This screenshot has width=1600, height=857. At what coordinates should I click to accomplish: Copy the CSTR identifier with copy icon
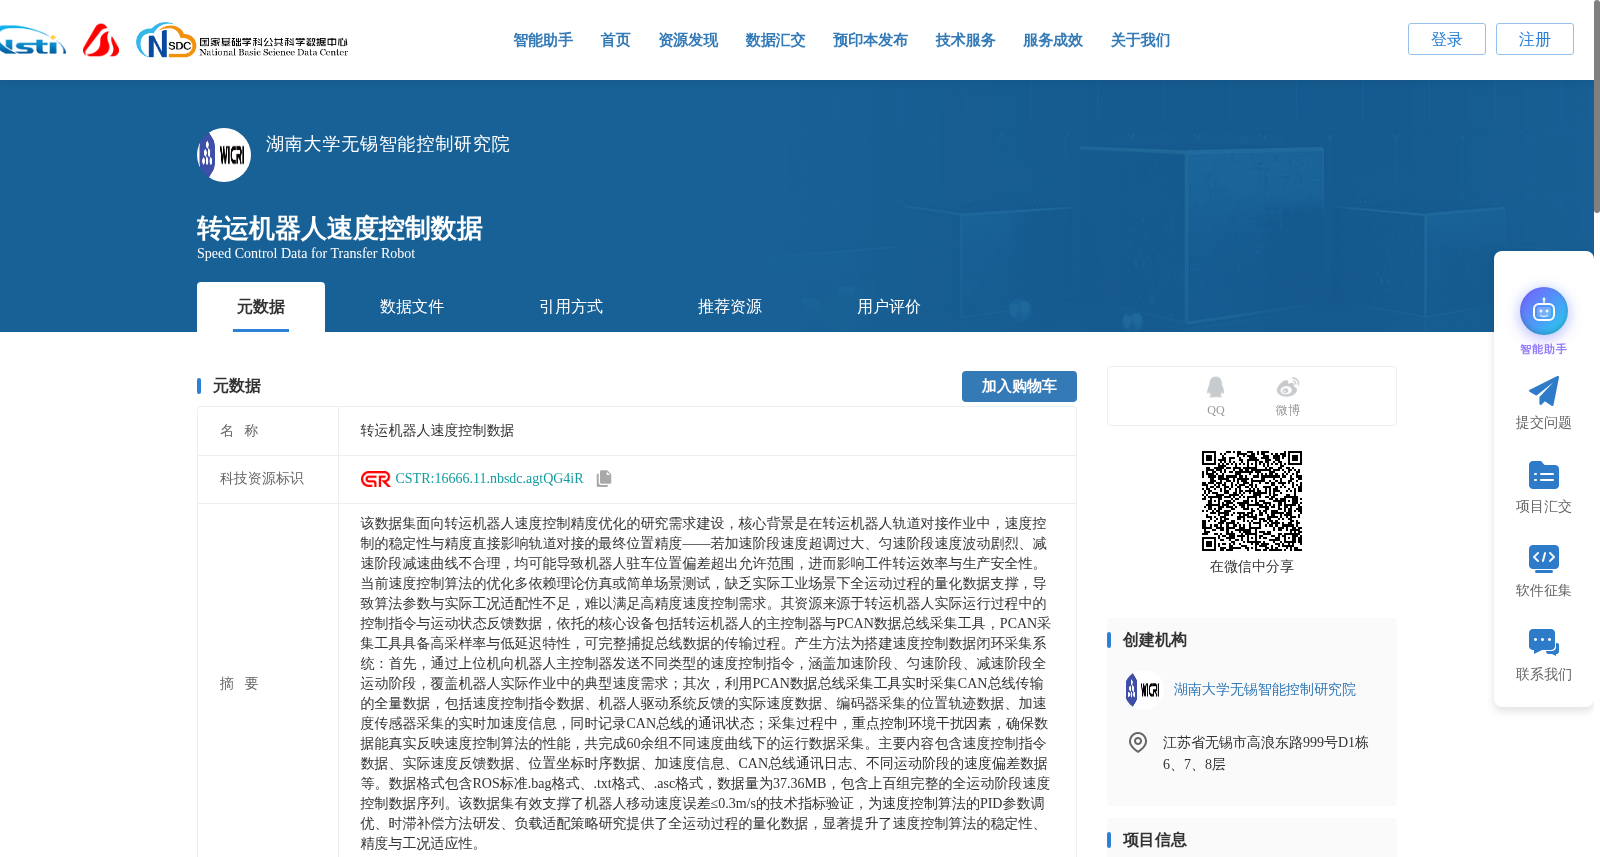[604, 479]
